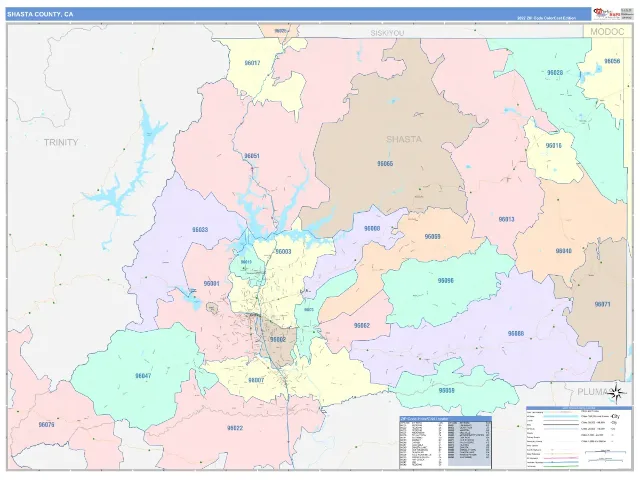The height and width of the screenshot is (480, 640).
Task: Select ZIP code 96051 label
Action: coord(252,156)
